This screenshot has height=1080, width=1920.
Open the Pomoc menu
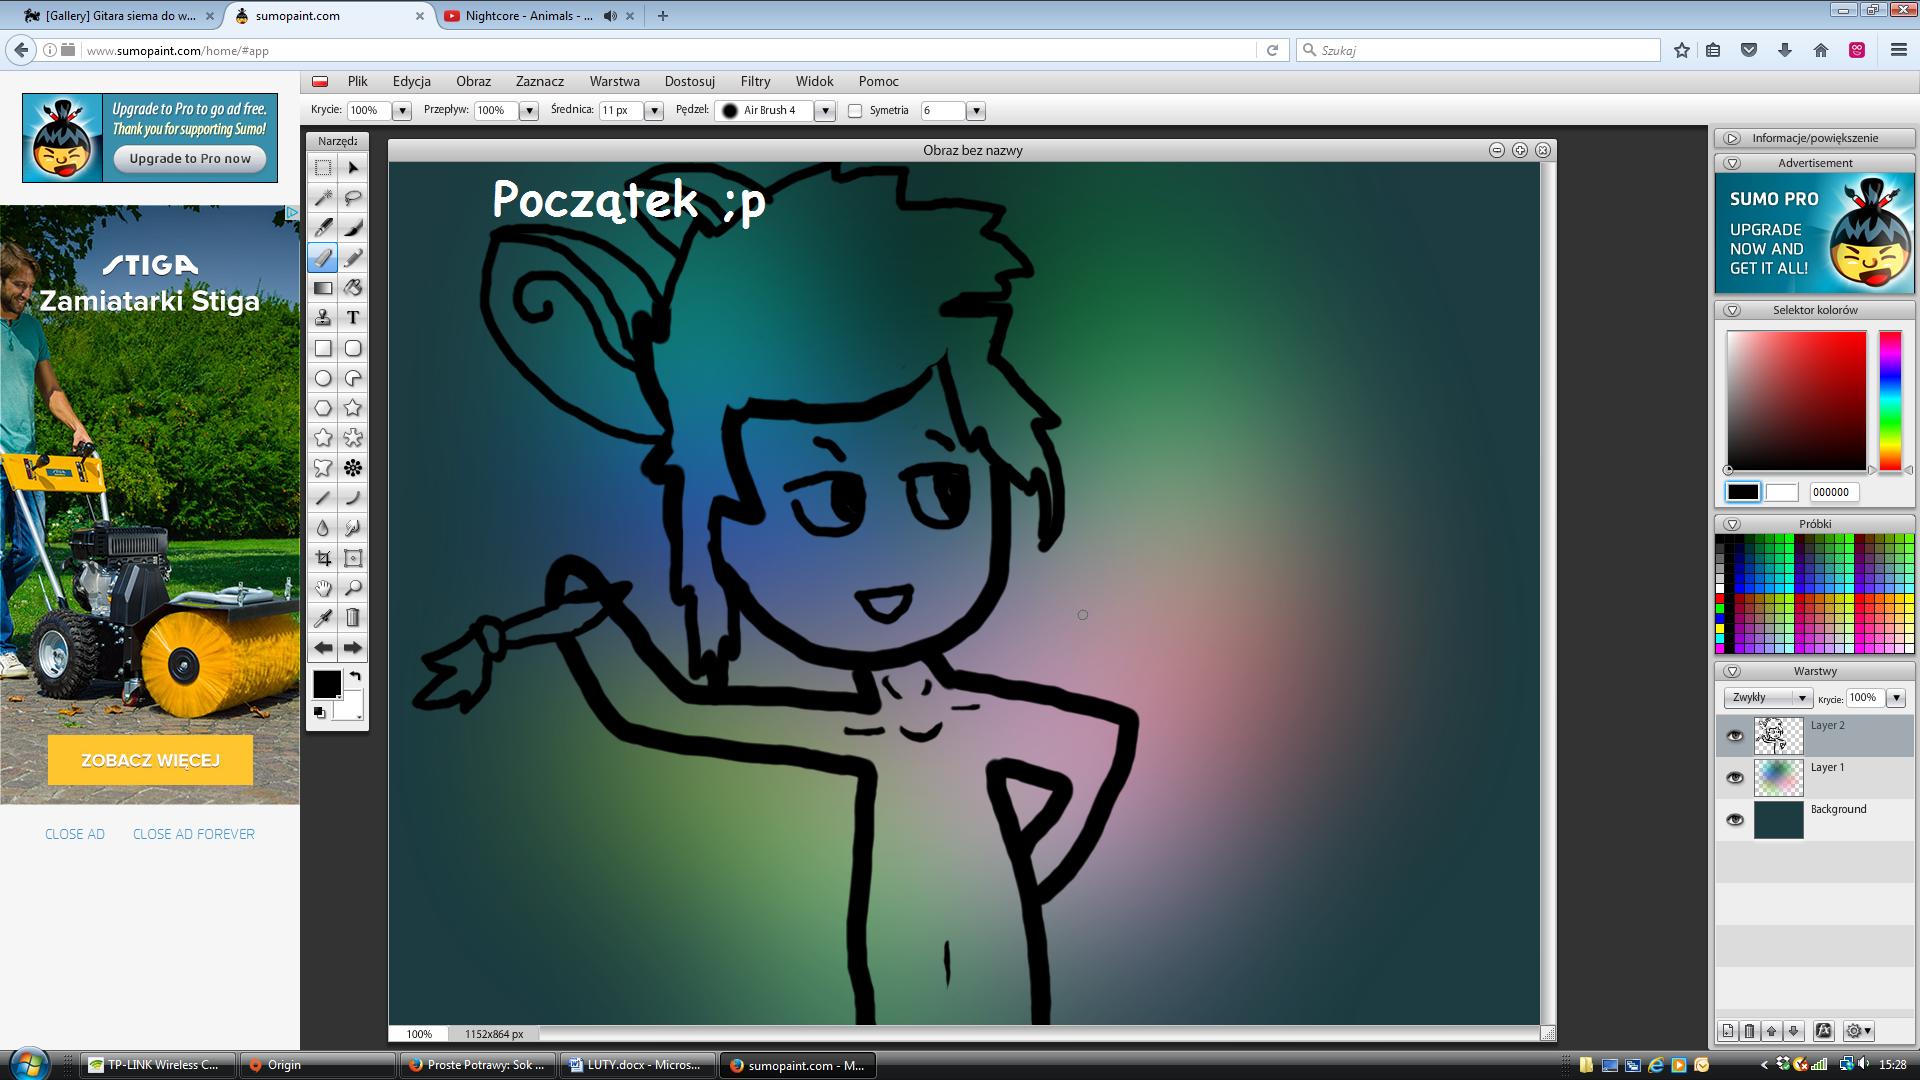(x=878, y=82)
